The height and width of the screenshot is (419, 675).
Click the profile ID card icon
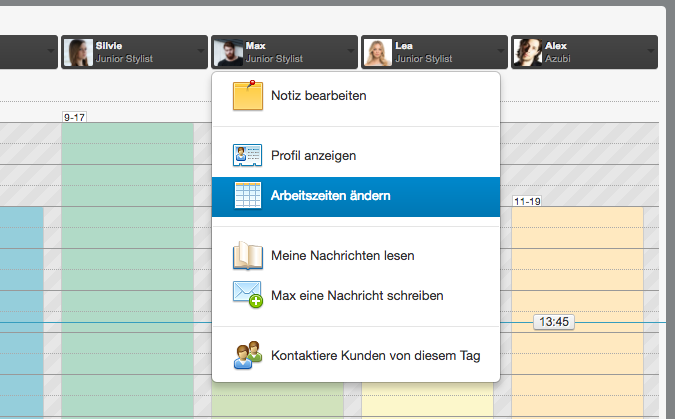(x=248, y=155)
